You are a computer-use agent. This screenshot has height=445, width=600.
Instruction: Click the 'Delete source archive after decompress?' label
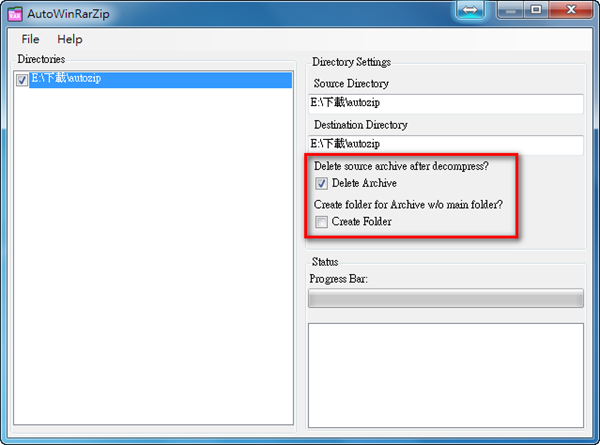pyautogui.click(x=401, y=166)
